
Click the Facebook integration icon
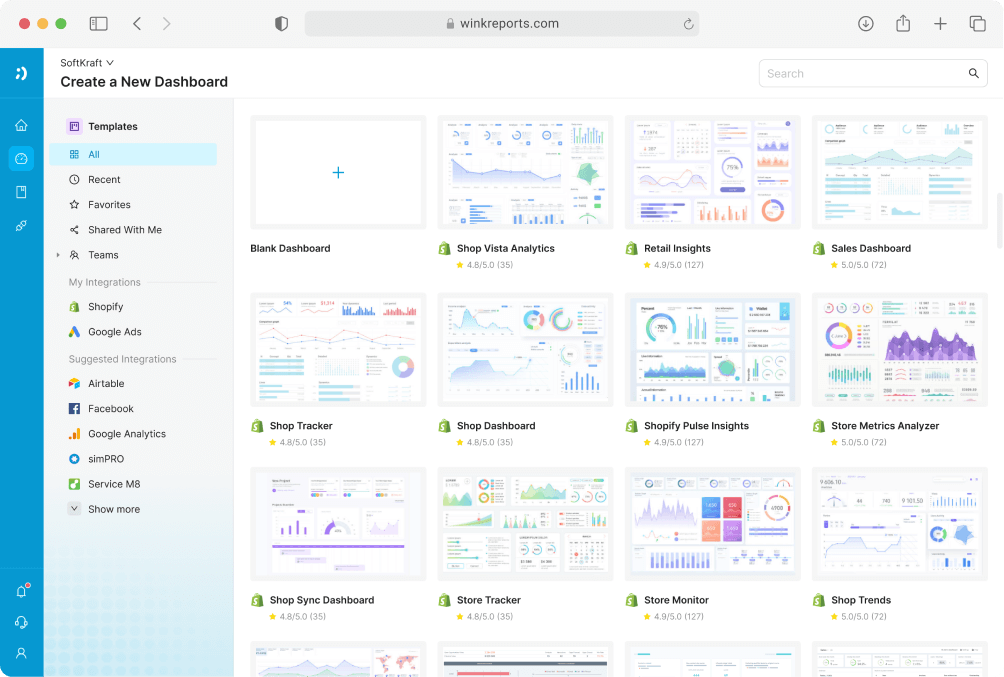coord(74,409)
